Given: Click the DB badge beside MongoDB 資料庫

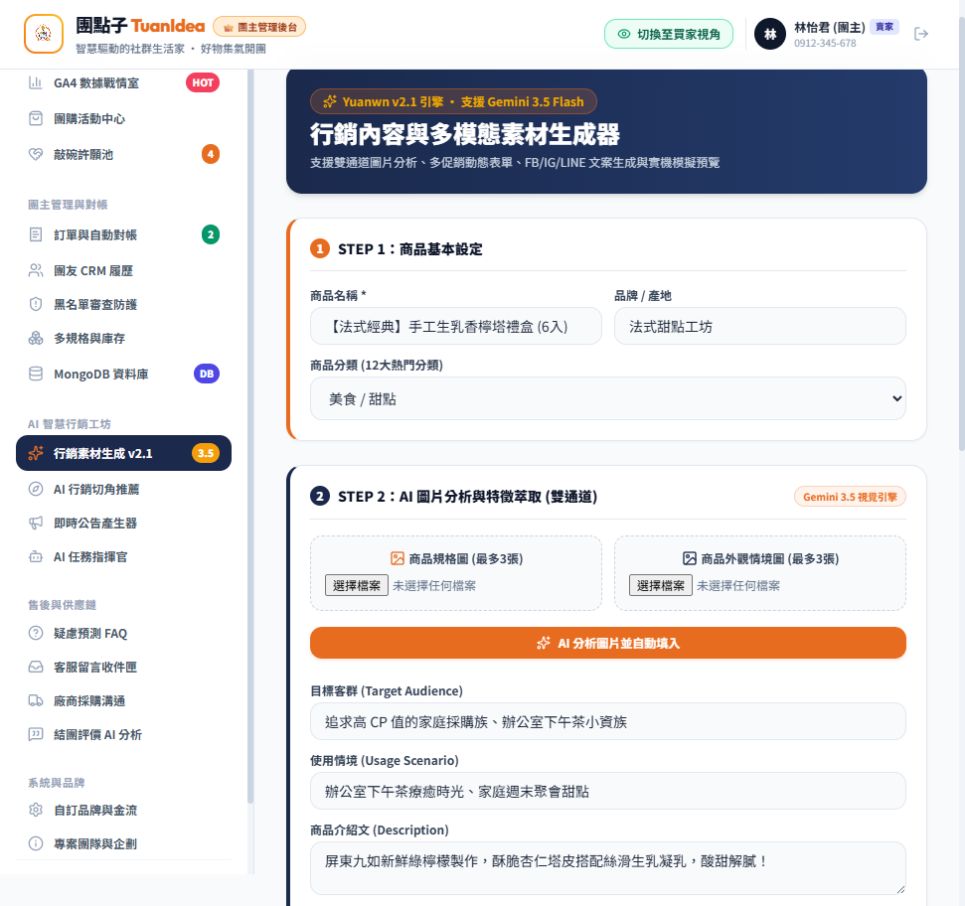Looking at the screenshot, I should pyautogui.click(x=206, y=374).
